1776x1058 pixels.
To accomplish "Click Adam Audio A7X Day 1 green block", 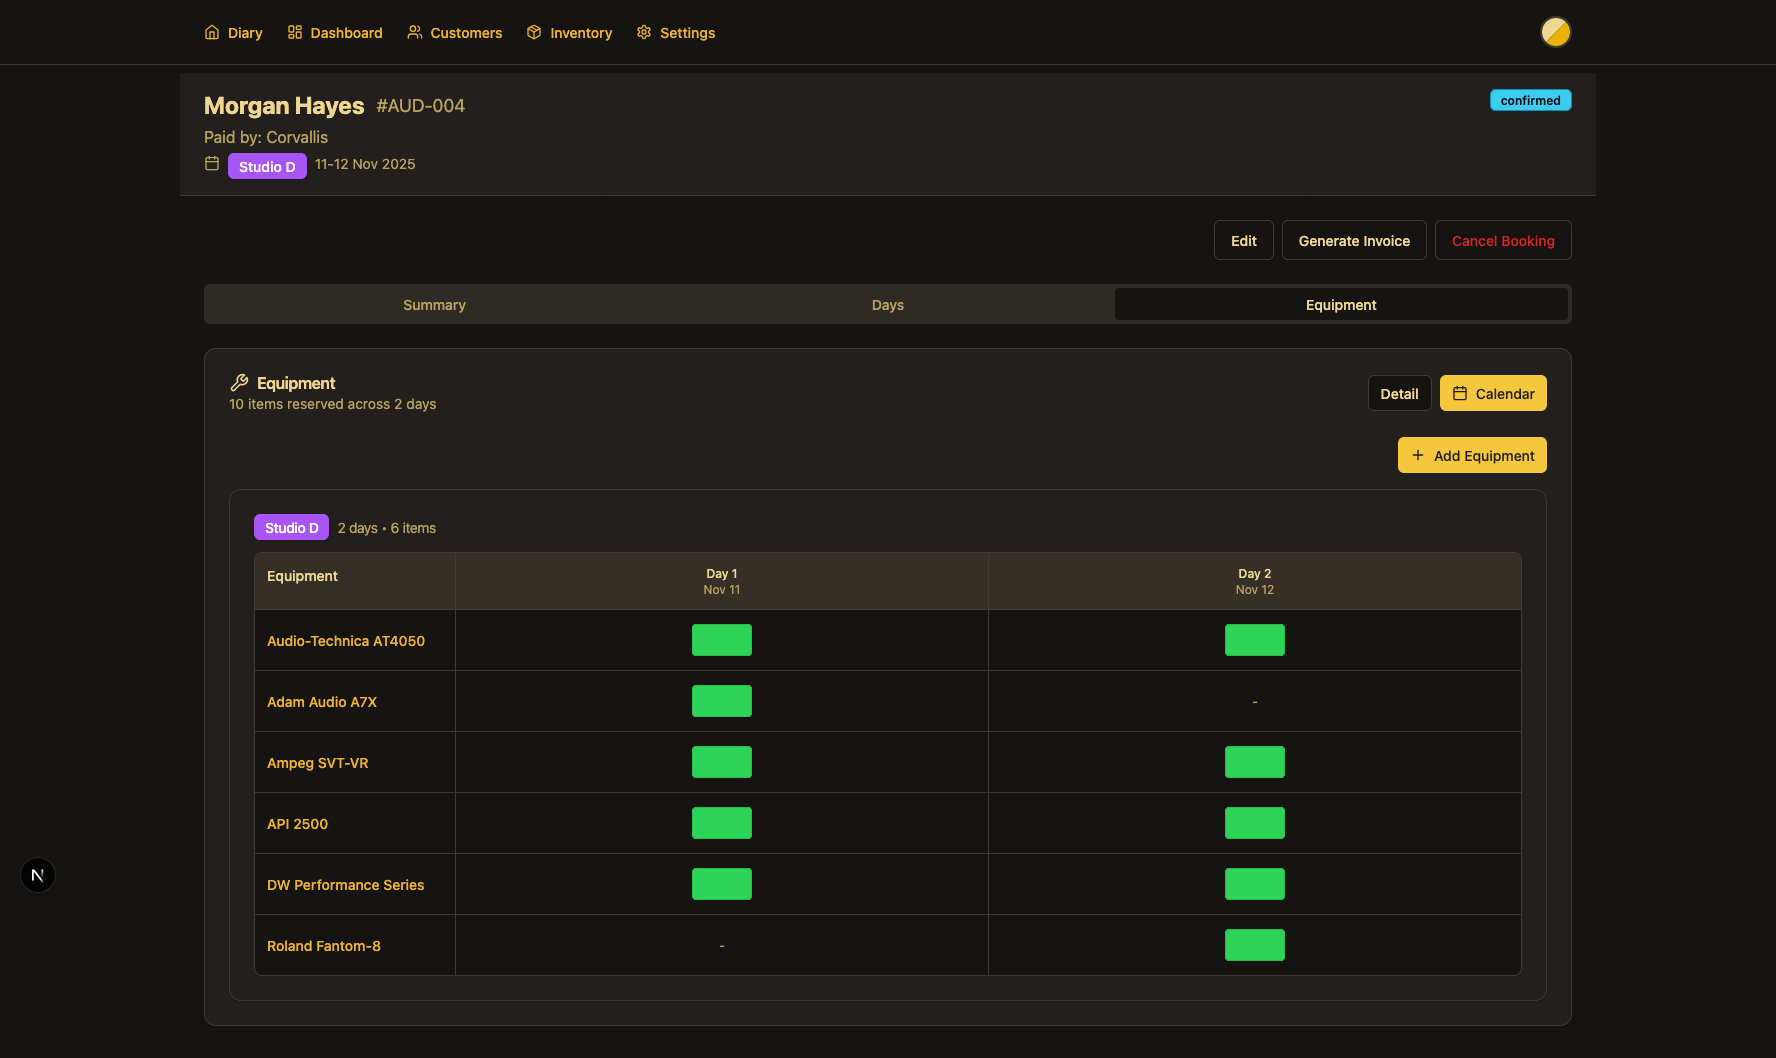I will coord(721,701).
